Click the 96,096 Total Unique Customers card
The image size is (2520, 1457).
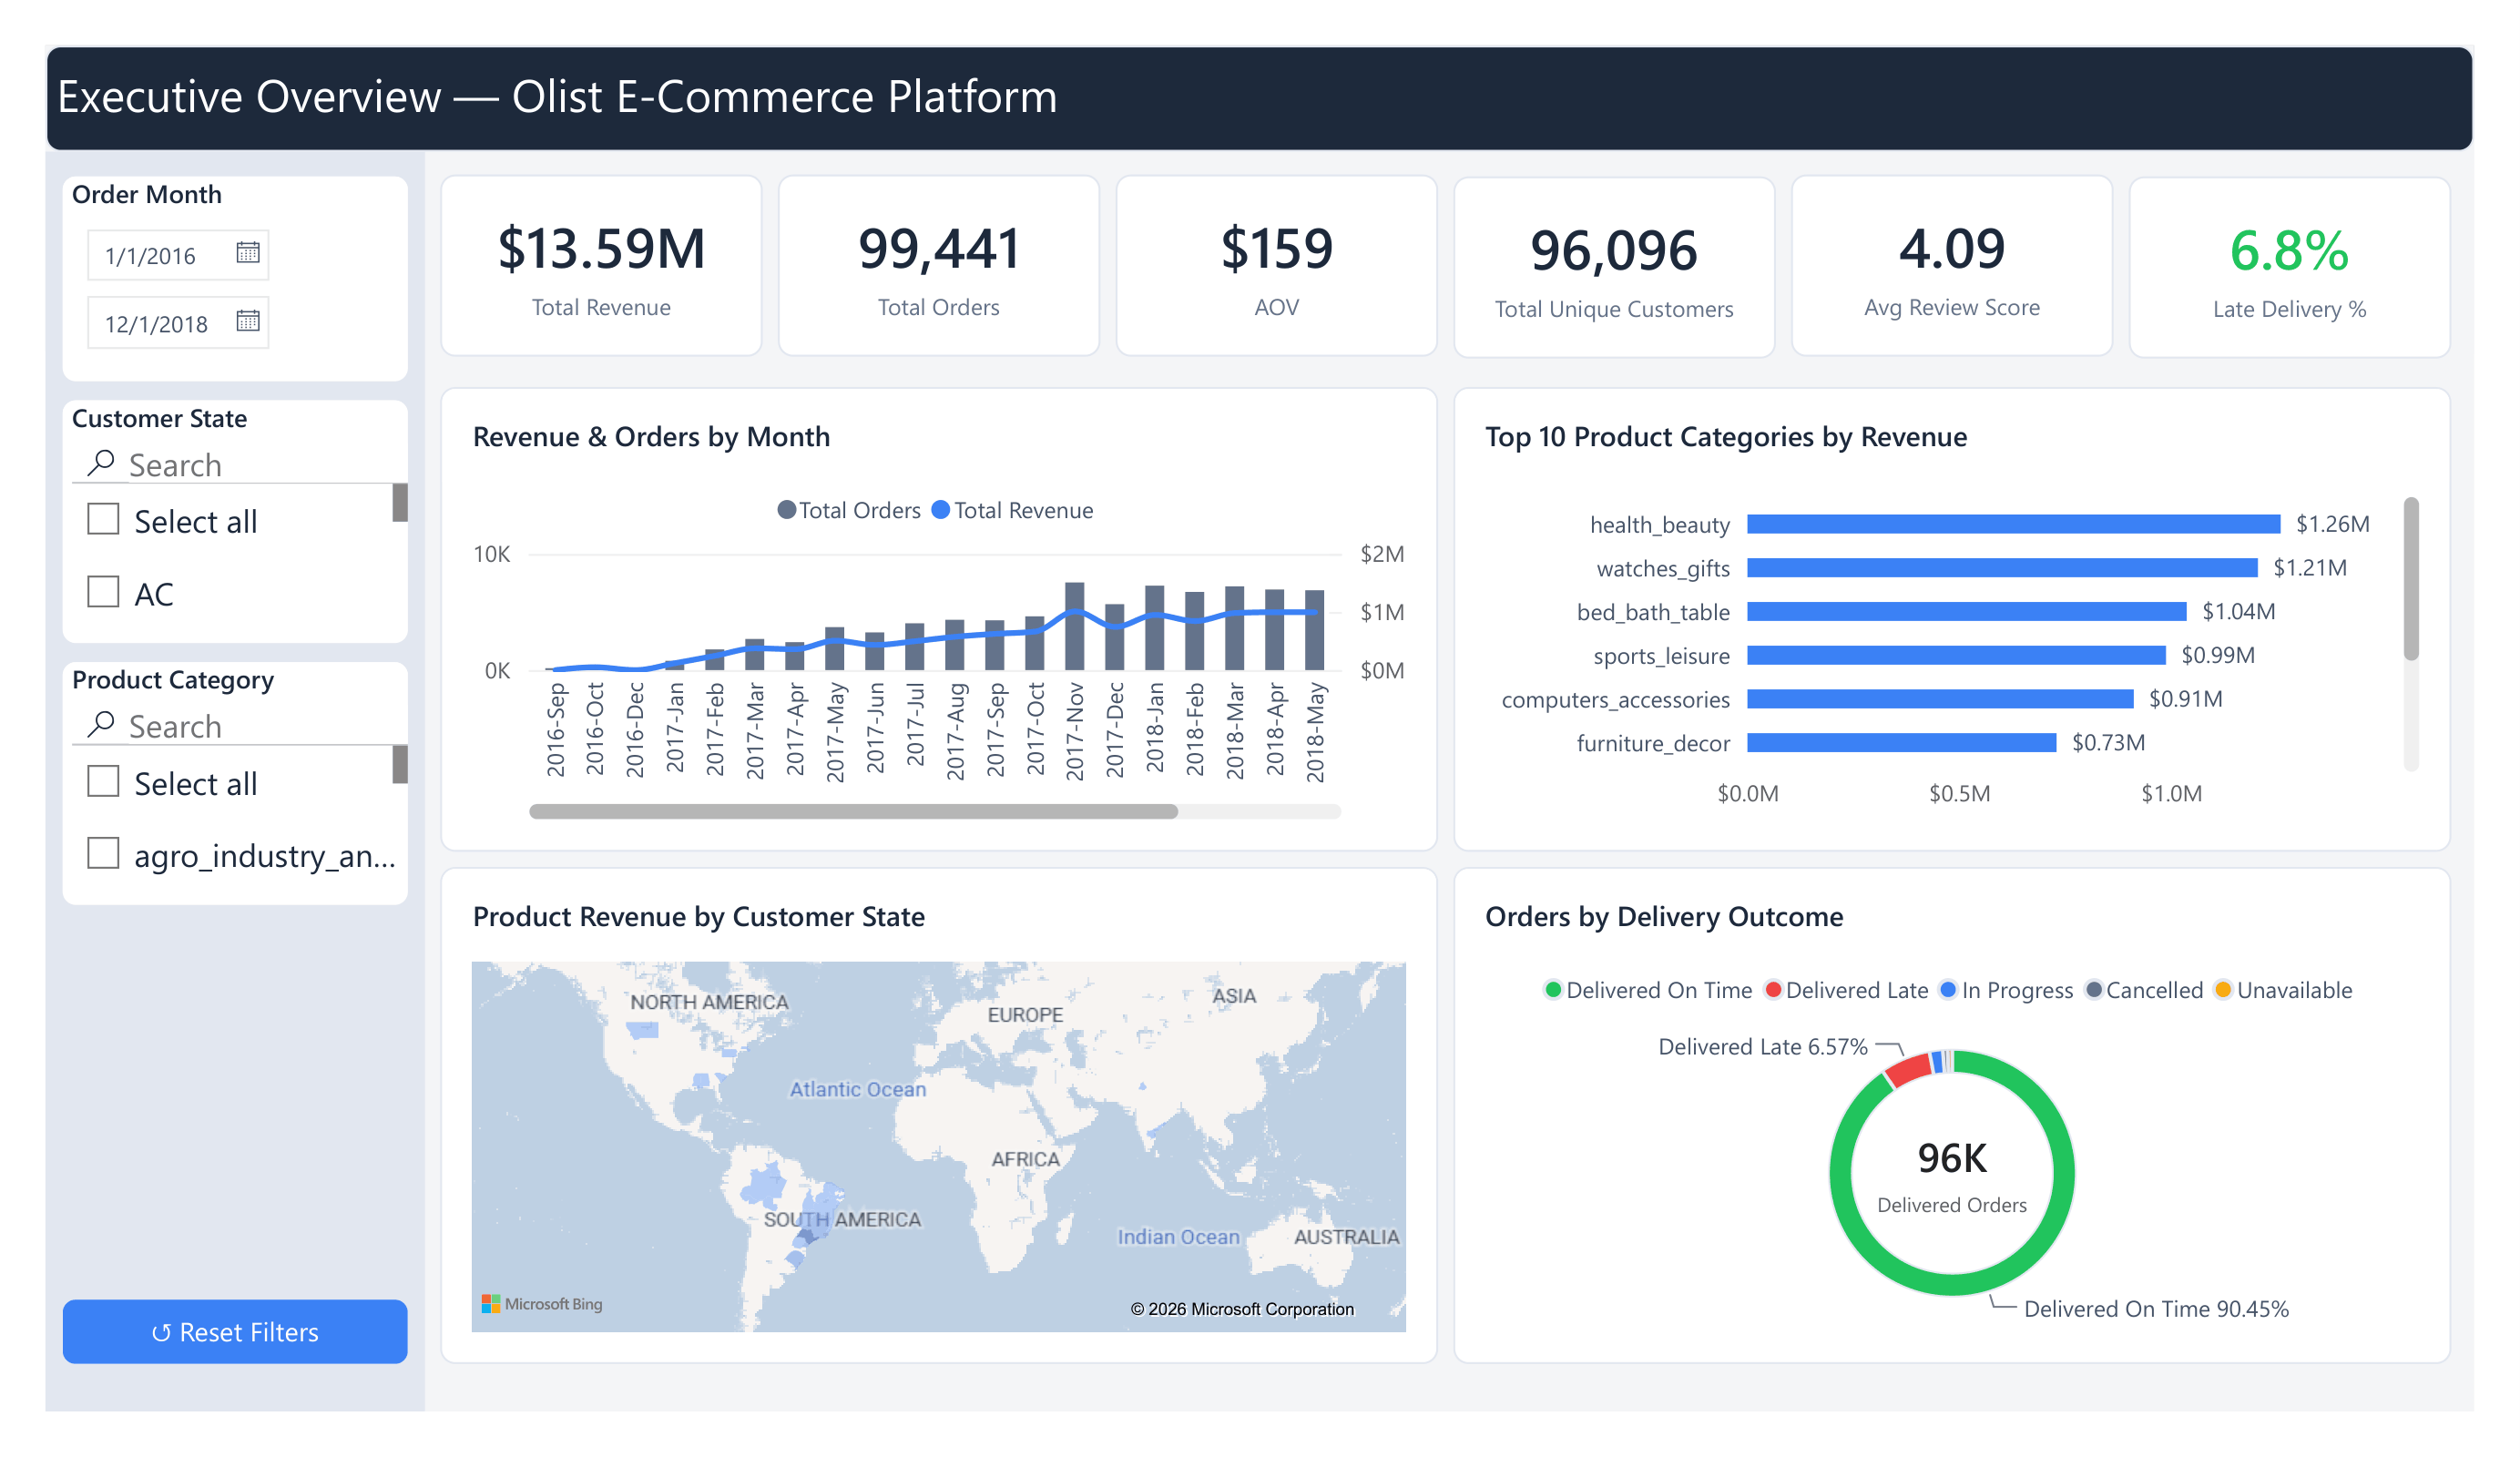[x=1615, y=266]
